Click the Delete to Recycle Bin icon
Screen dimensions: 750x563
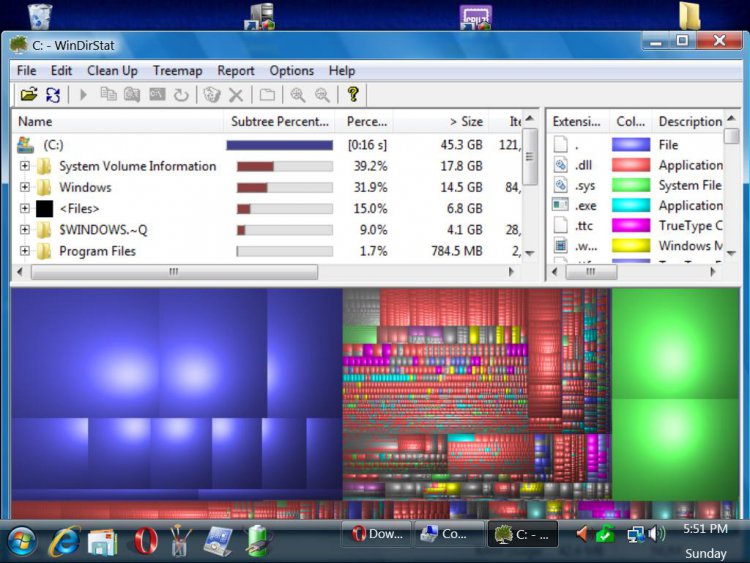click(x=211, y=95)
